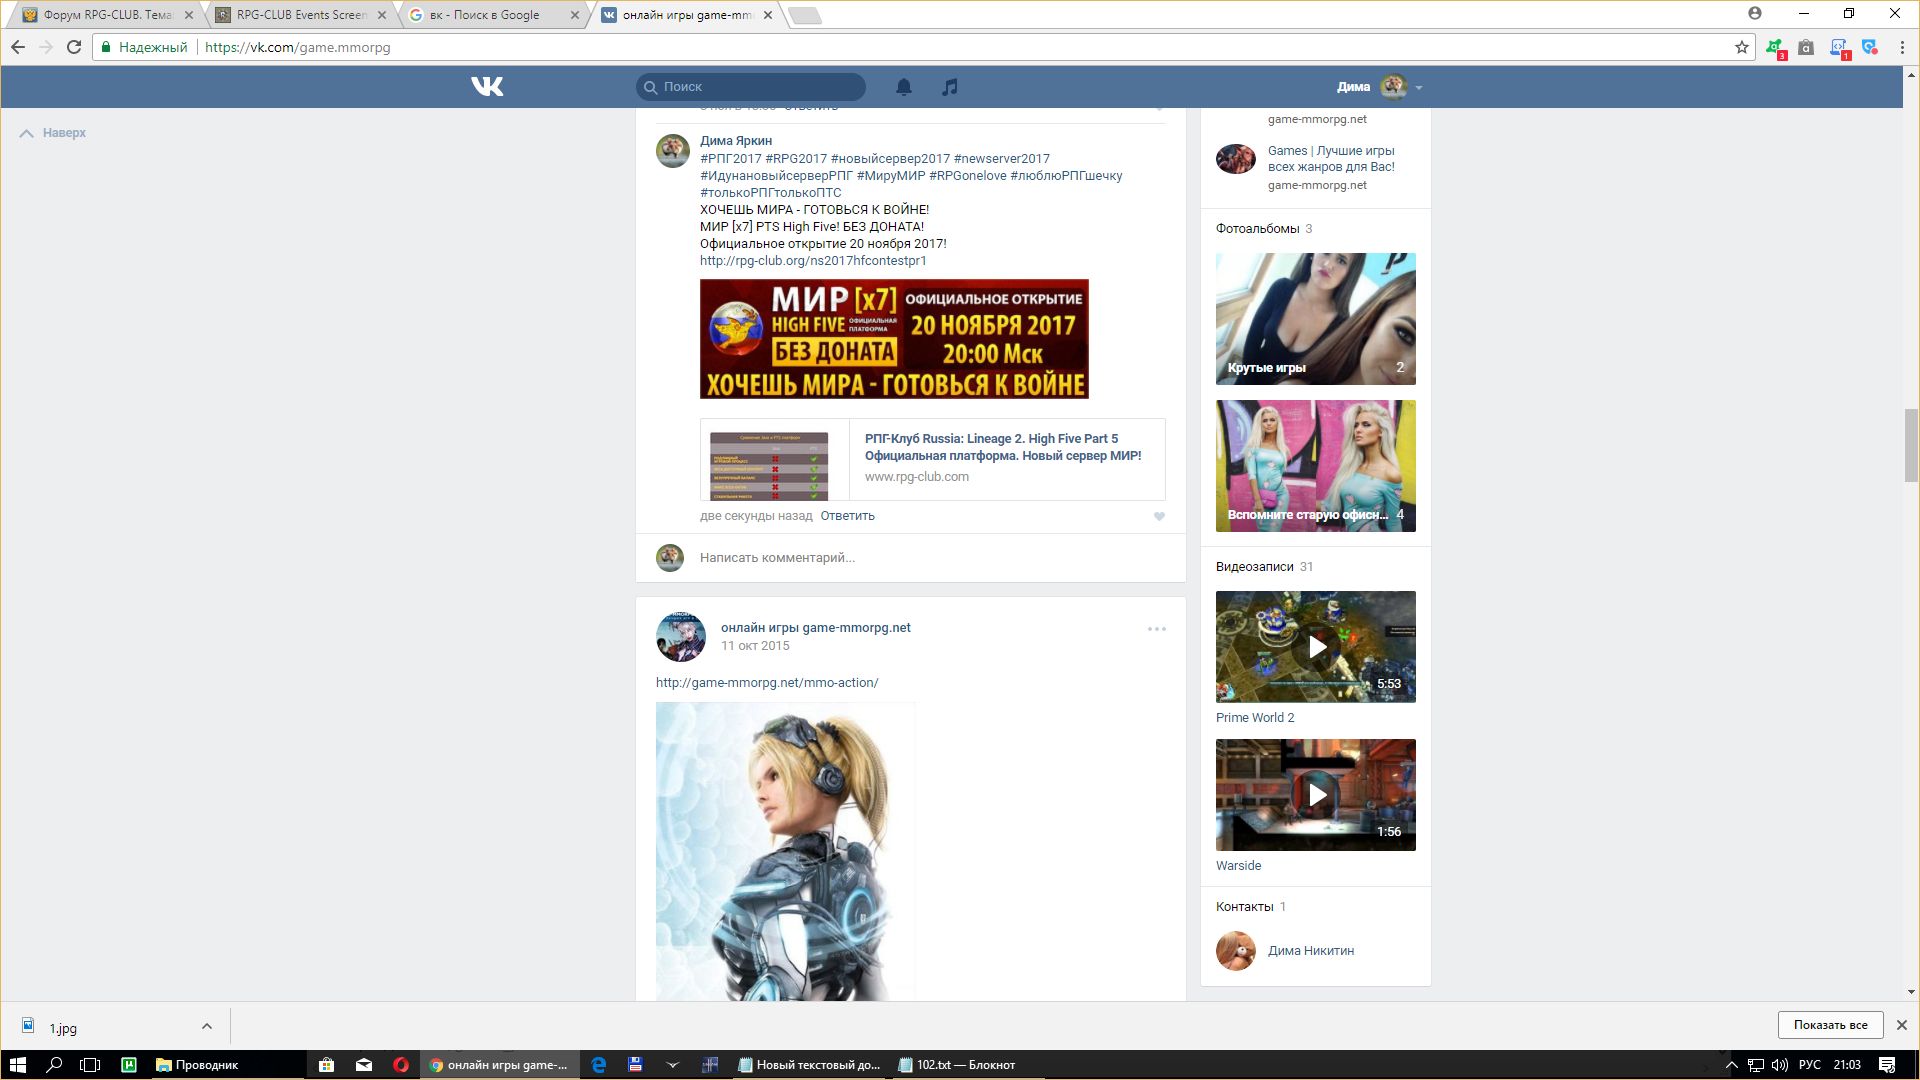This screenshot has height=1080, width=1920.
Task: Like Дима Яркин's comment with heart icon
Action: 1159,517
